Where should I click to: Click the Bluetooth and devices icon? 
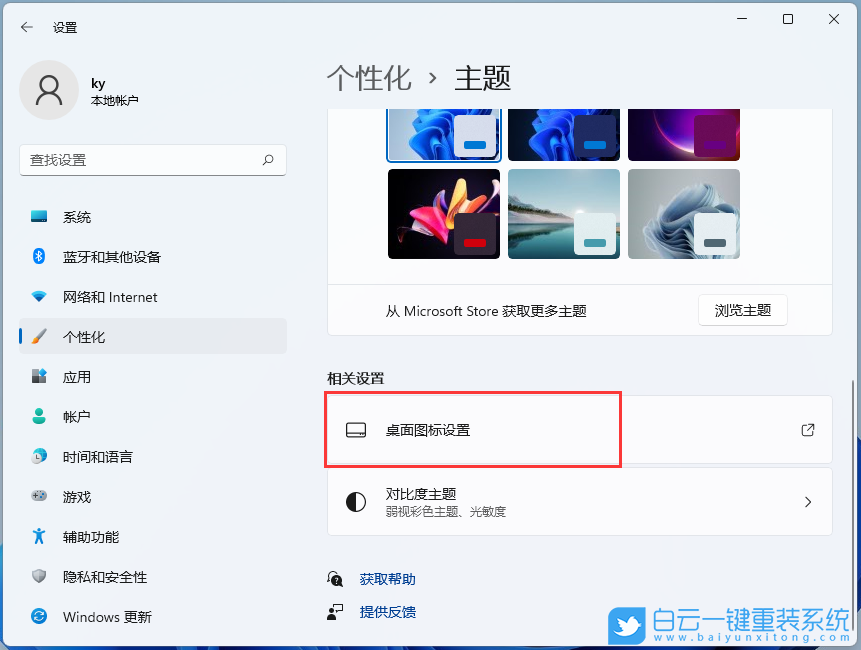pos(40,256)
